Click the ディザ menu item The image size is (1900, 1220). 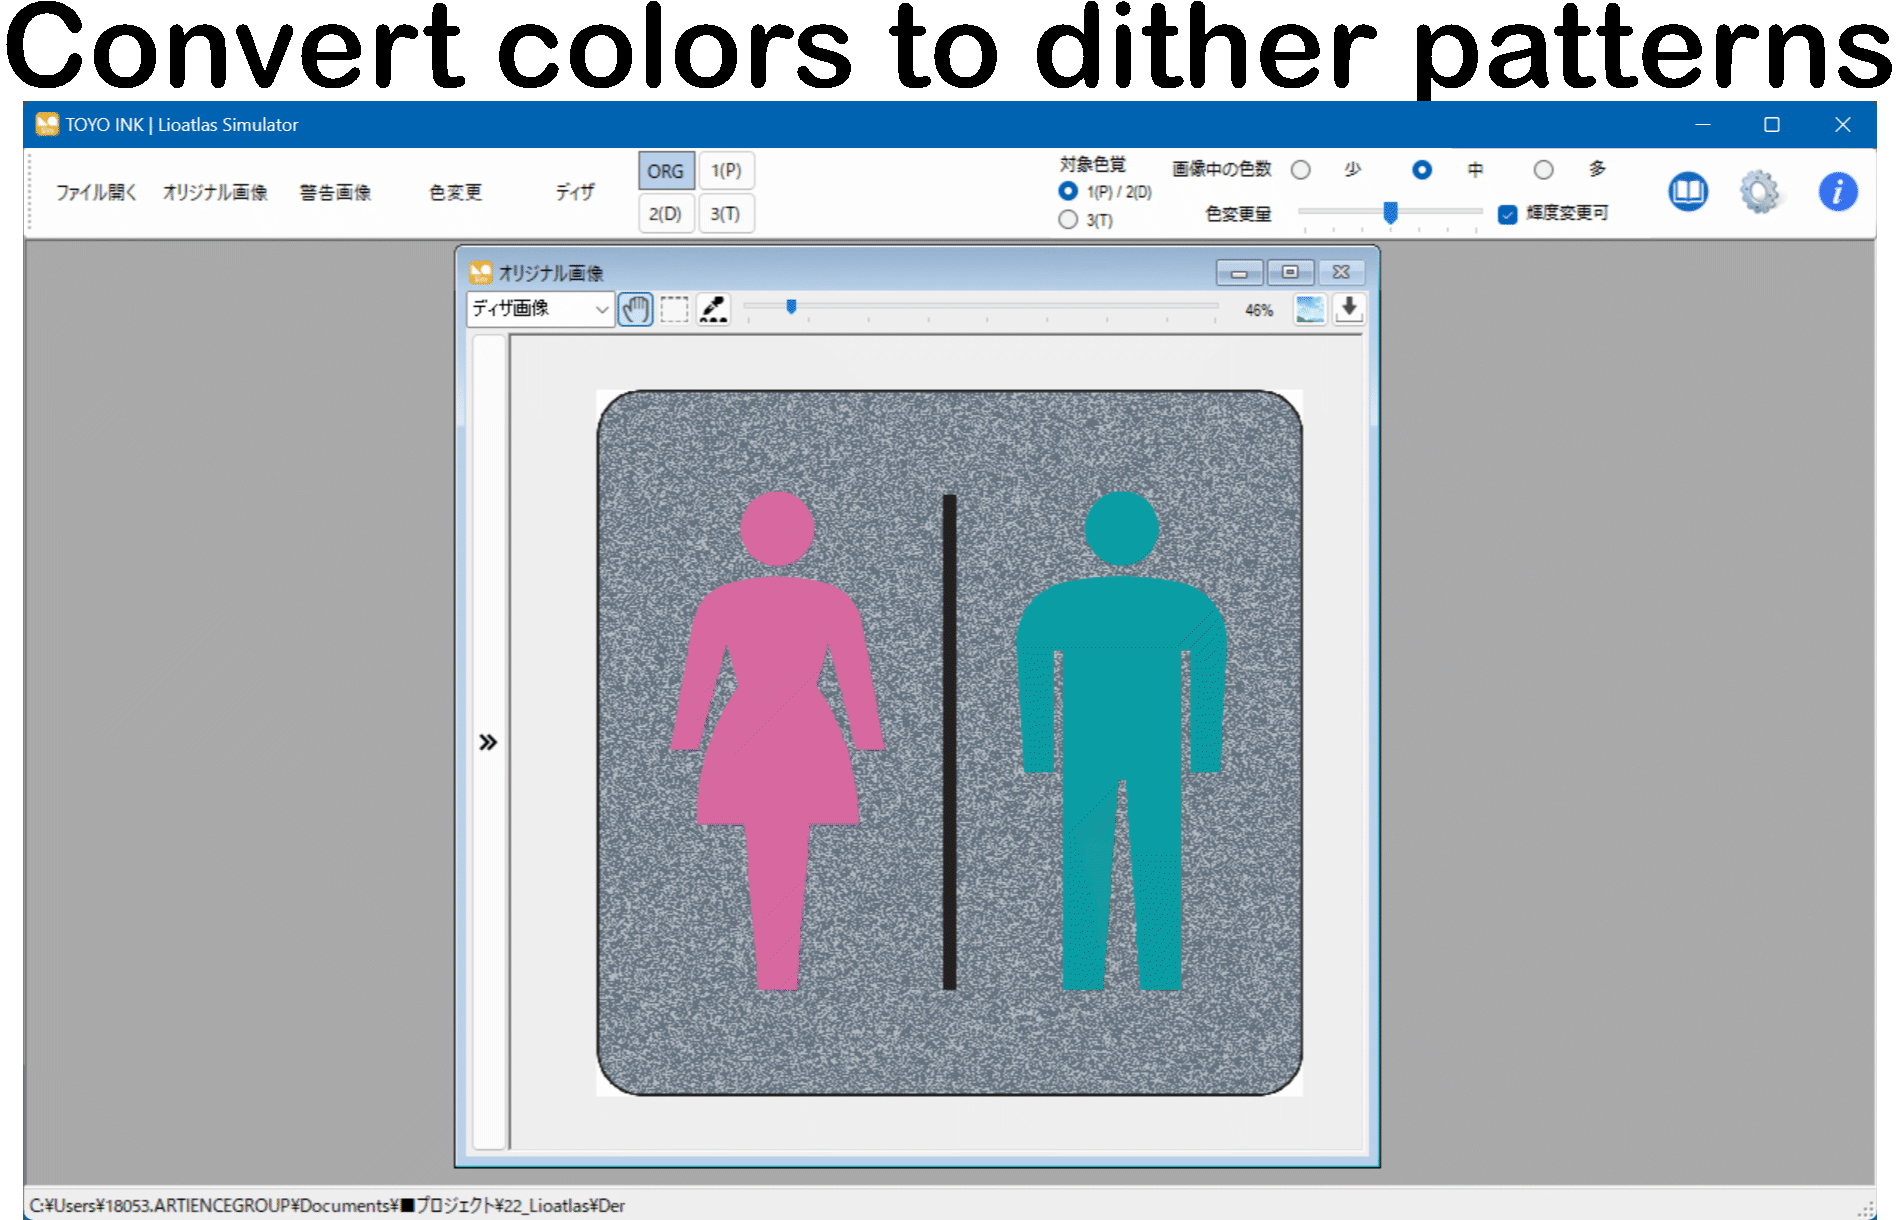575,192
